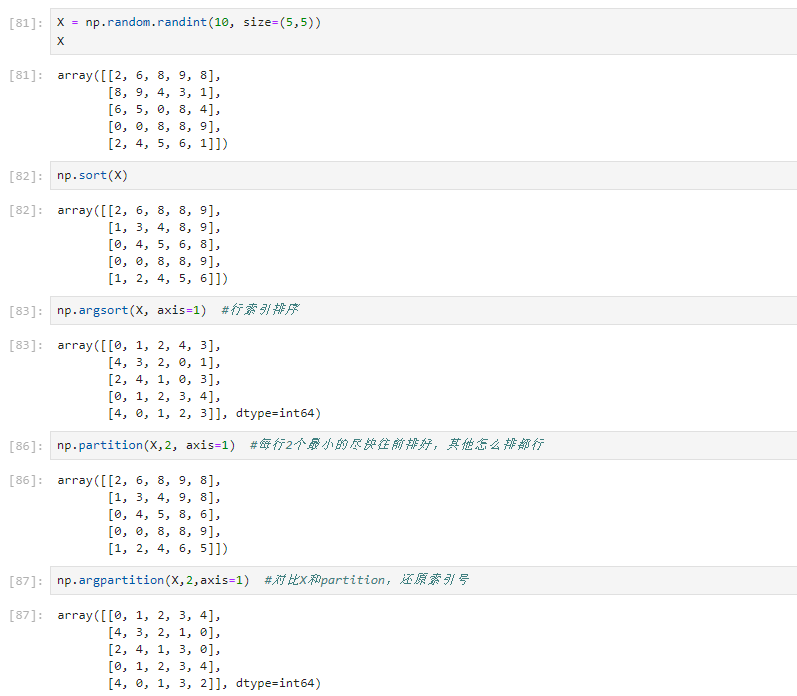Click the comment after np.argpartition call
The image size is (797, 696).
(366, 580)
